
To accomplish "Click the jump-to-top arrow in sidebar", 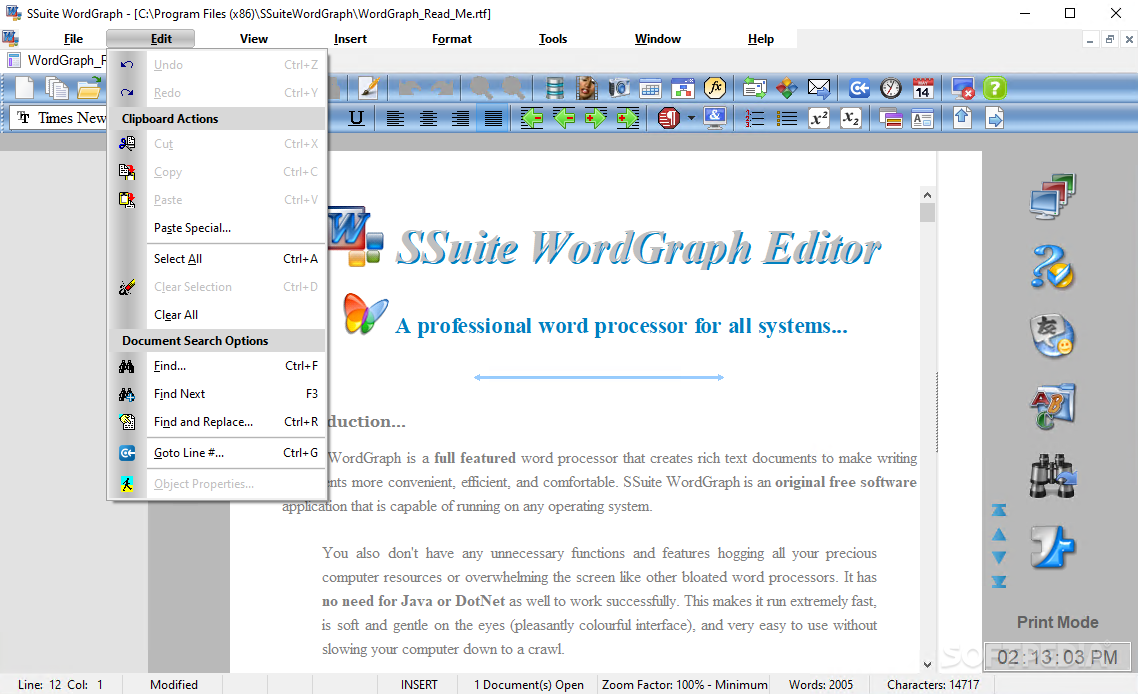I will coord(999,510).
